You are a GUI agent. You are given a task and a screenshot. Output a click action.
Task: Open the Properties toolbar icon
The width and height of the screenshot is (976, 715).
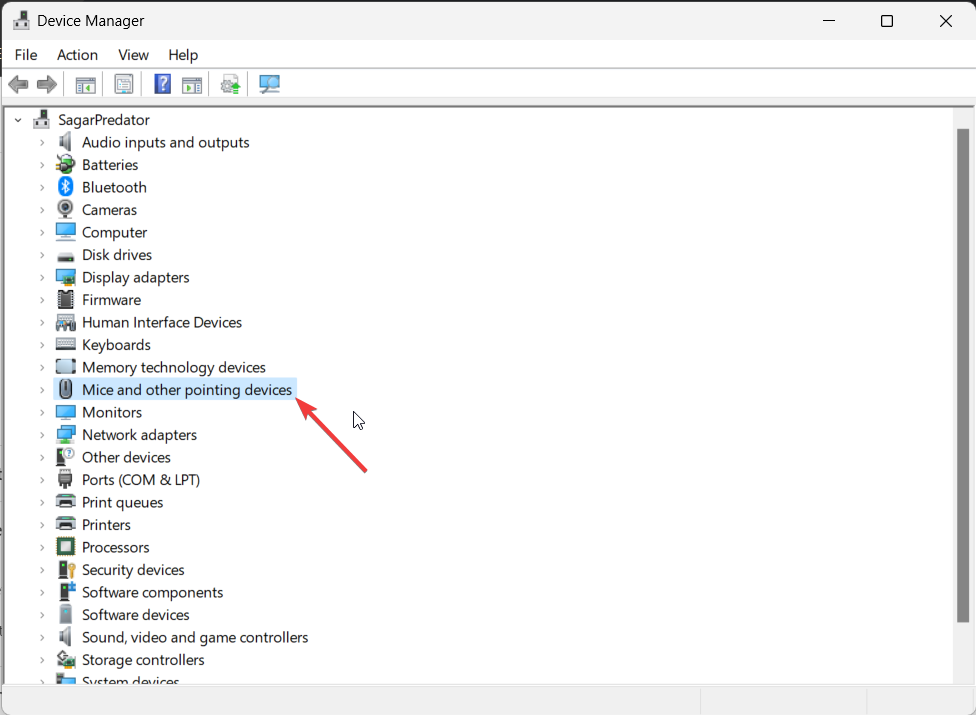click(124, 84)
